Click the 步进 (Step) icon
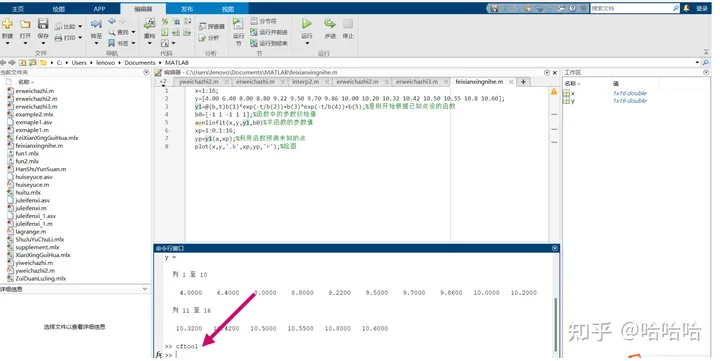 pos(330,23)
